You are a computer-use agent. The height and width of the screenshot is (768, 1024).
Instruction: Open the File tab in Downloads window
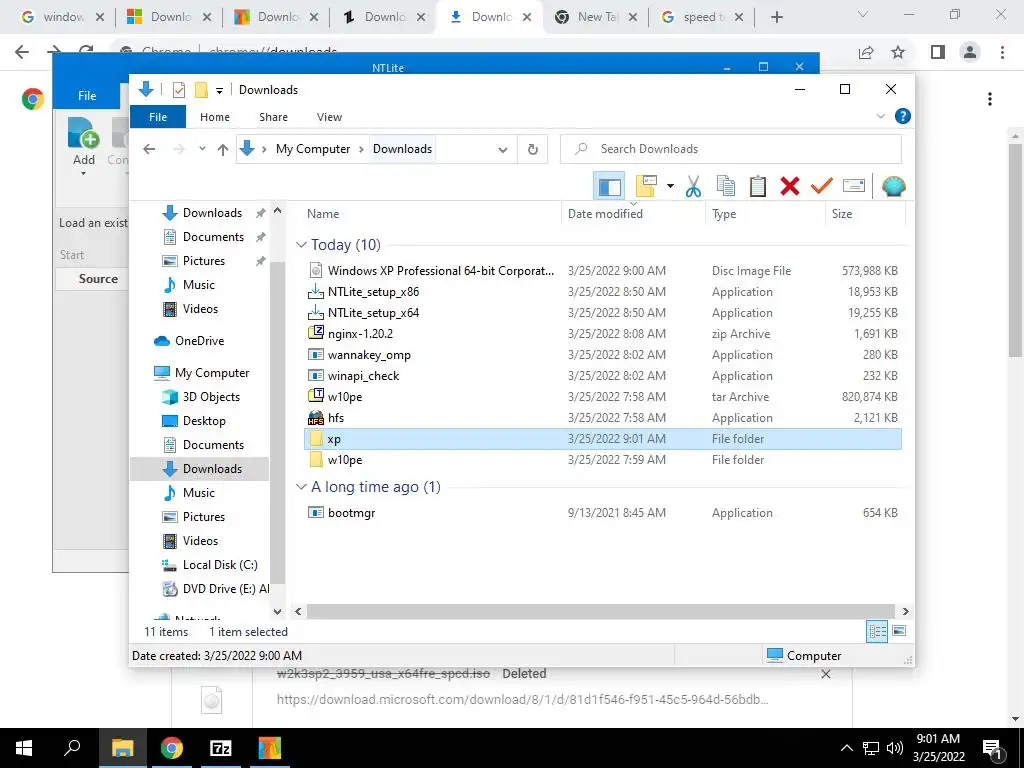pos(158,117)
